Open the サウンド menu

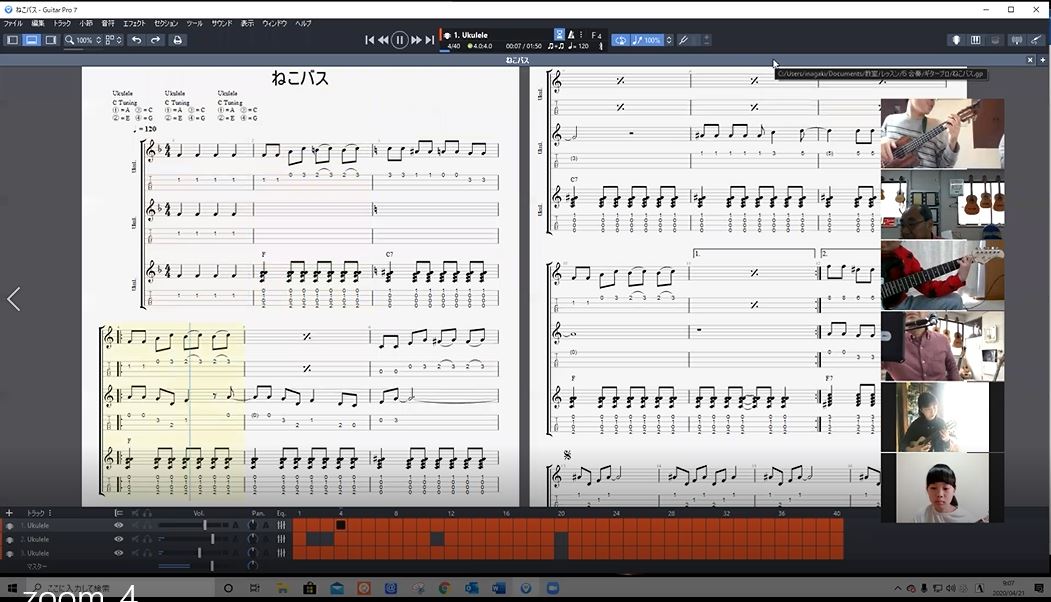pos(222,23)
